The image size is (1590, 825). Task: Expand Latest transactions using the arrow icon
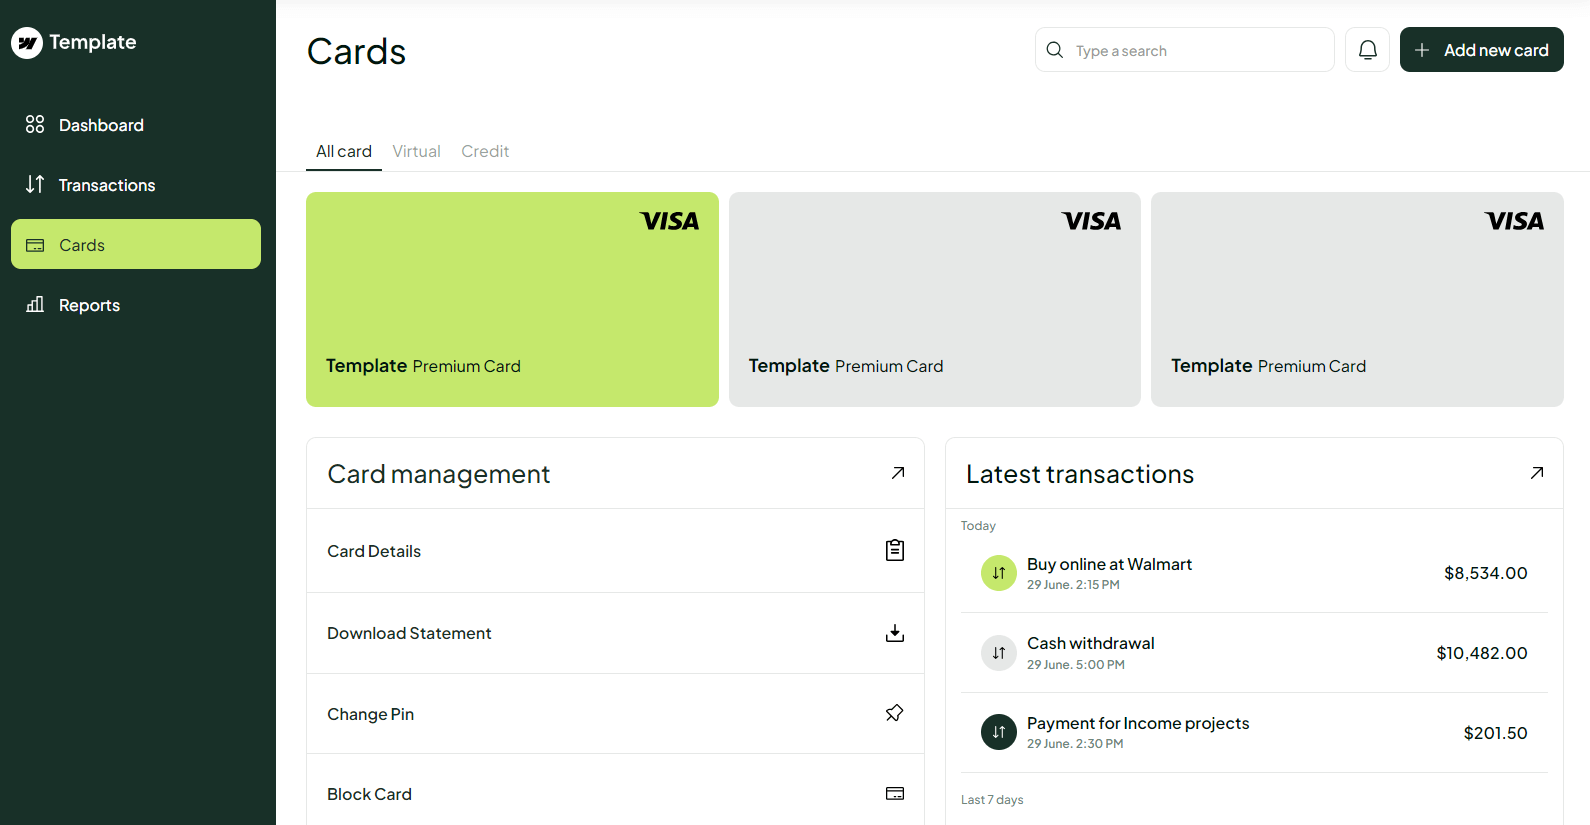click(x=1536, y=472)
